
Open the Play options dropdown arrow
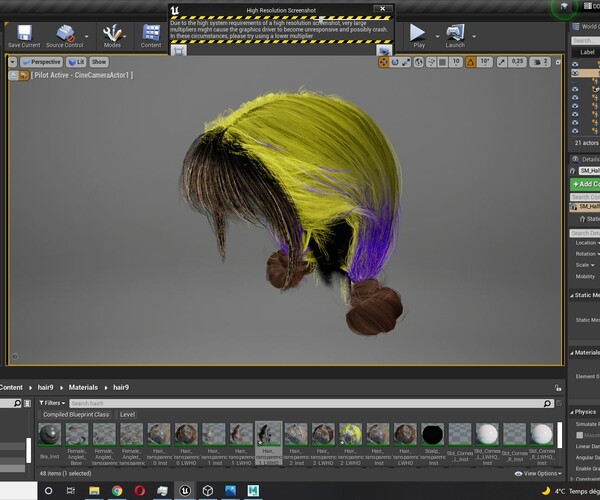[x=437, y=36]
